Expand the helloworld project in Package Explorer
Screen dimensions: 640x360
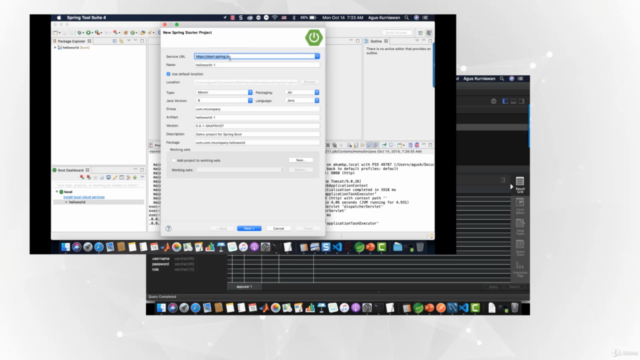tap(55, 48)
